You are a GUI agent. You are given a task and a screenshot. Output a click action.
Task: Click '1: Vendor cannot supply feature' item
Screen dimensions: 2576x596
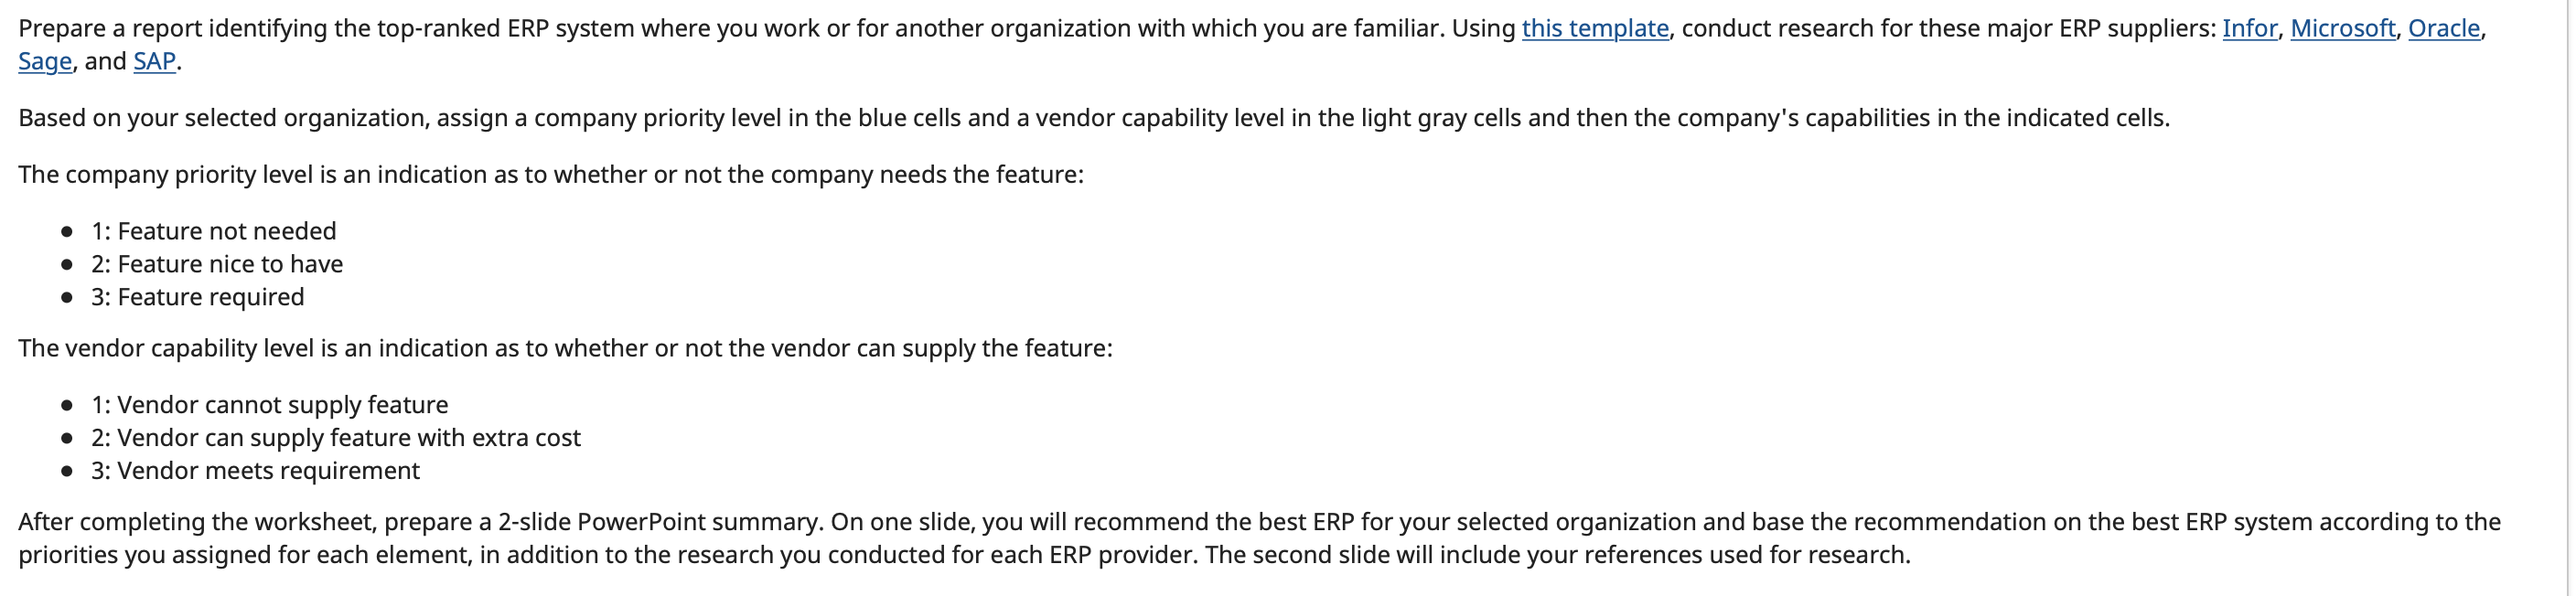pos(269,405)
